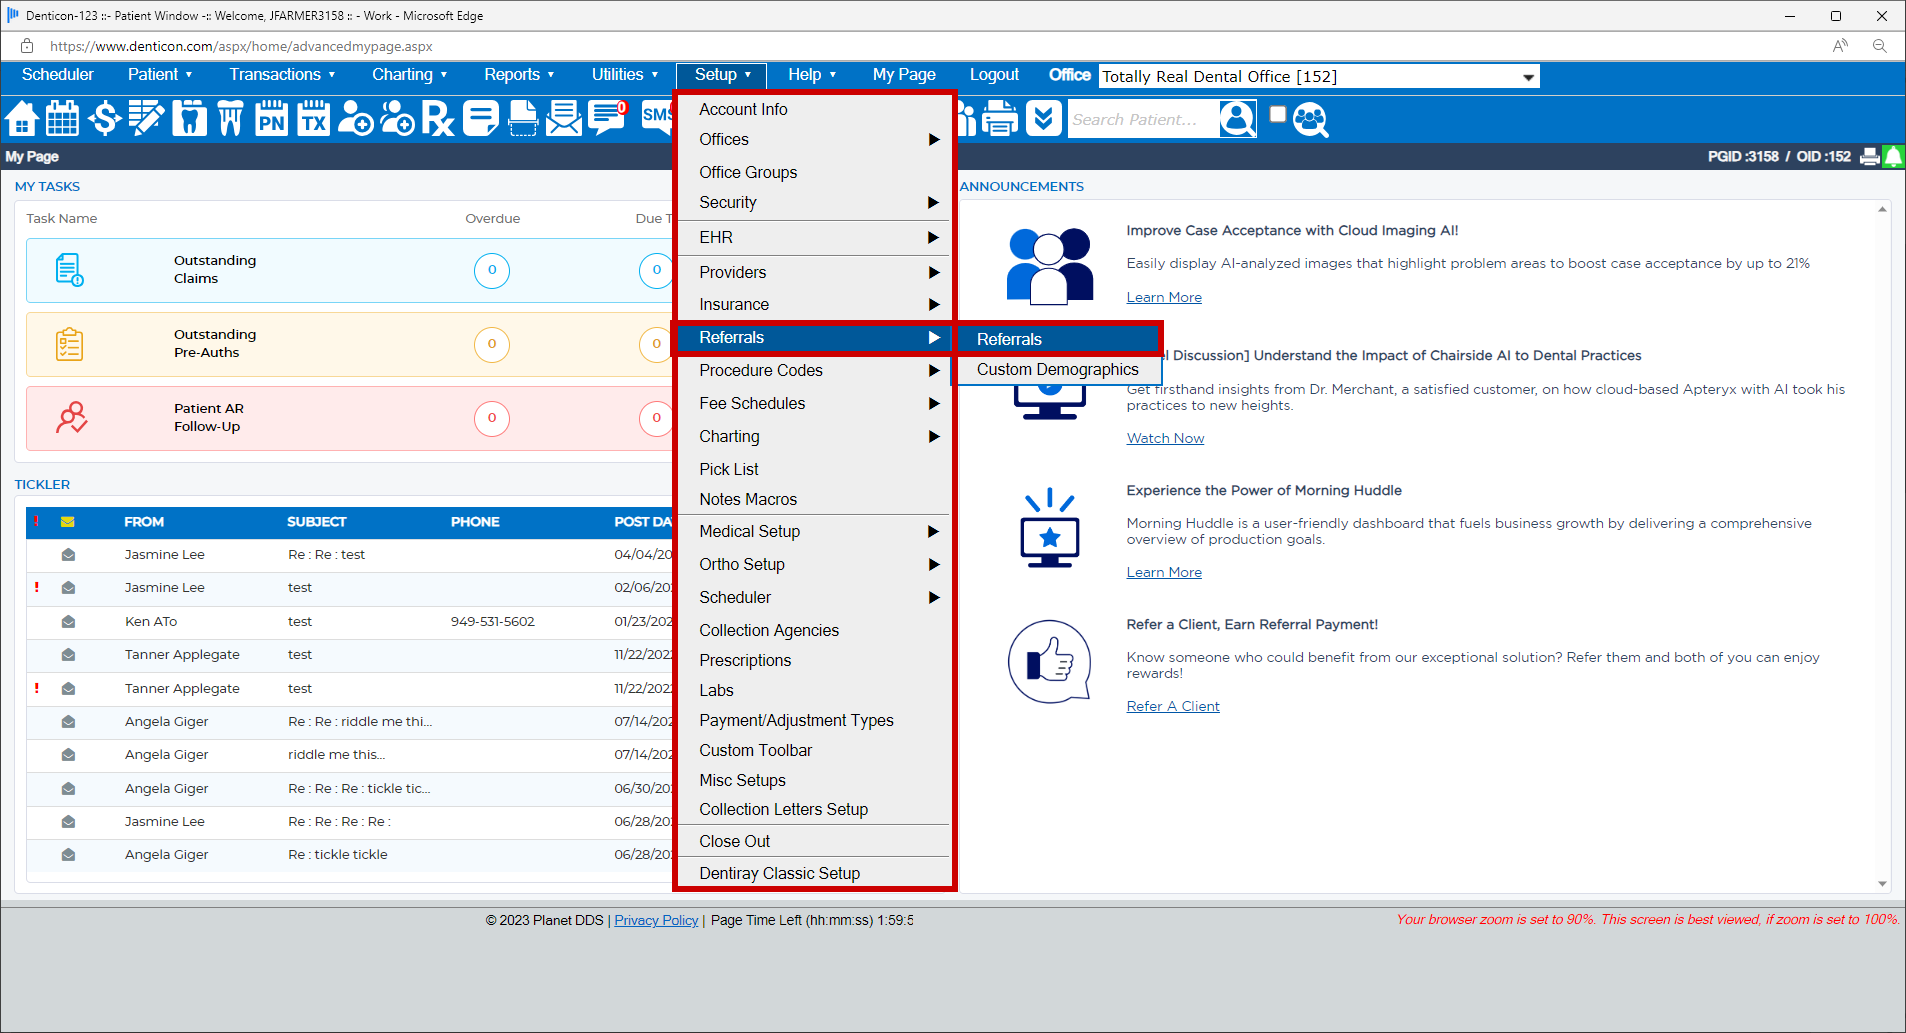Expand the Patient menu
The height and width of the screenshot is (1033, 1906).
coord(160,75)
